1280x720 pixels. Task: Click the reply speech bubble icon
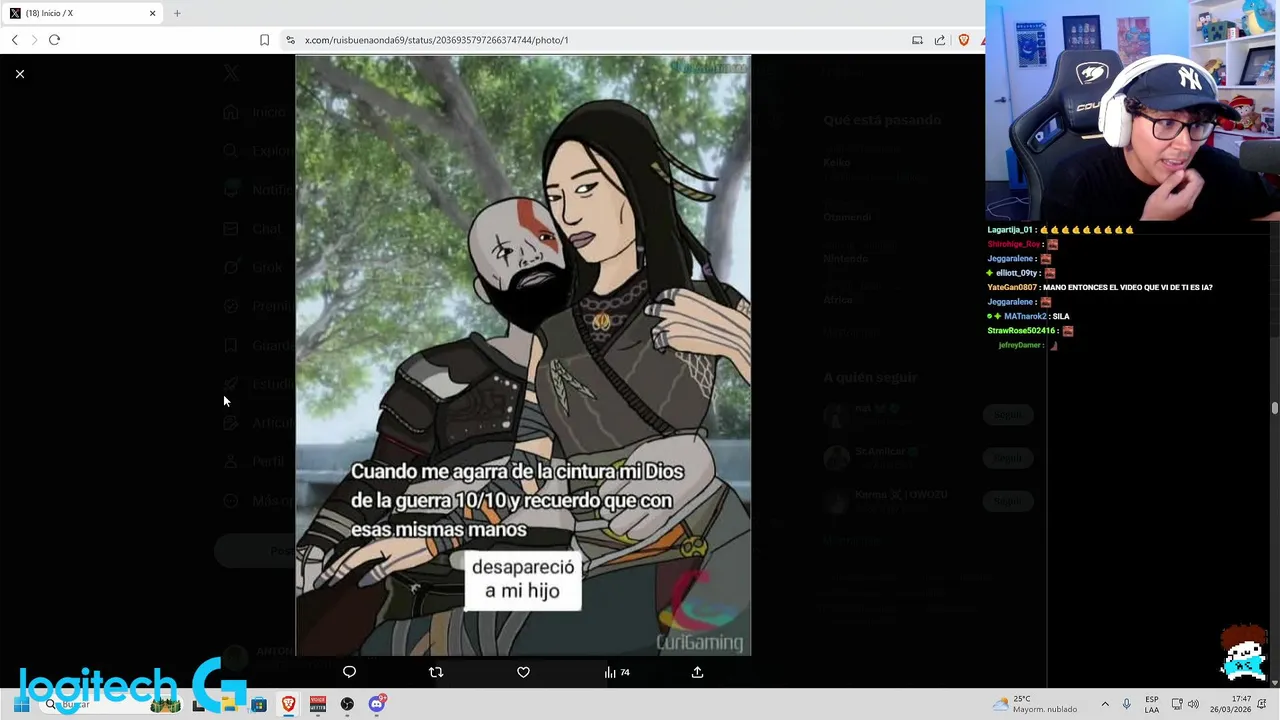(349, 672)
